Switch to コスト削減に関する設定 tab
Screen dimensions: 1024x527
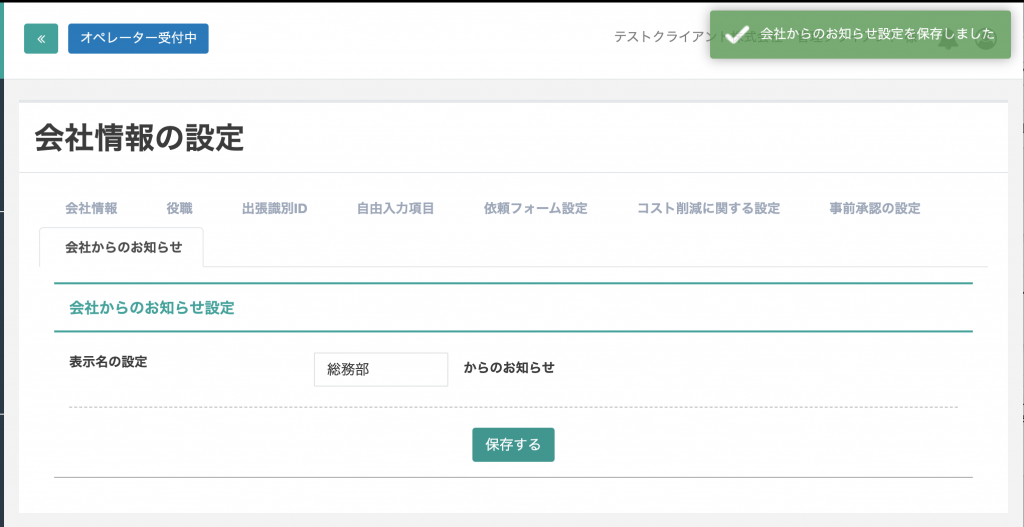708,209
